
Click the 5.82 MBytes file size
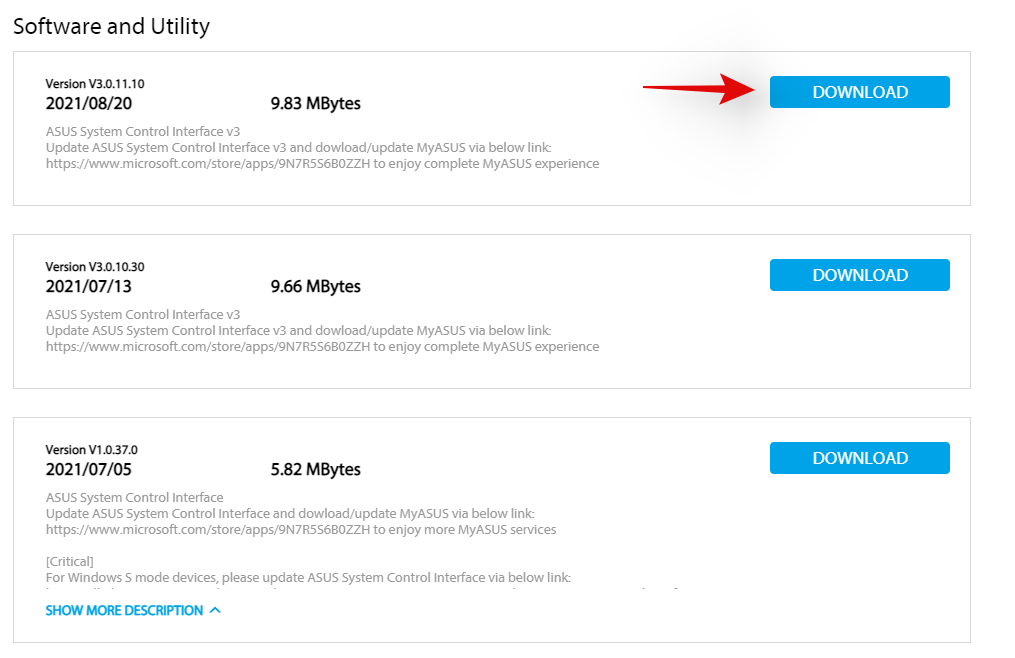315,469
